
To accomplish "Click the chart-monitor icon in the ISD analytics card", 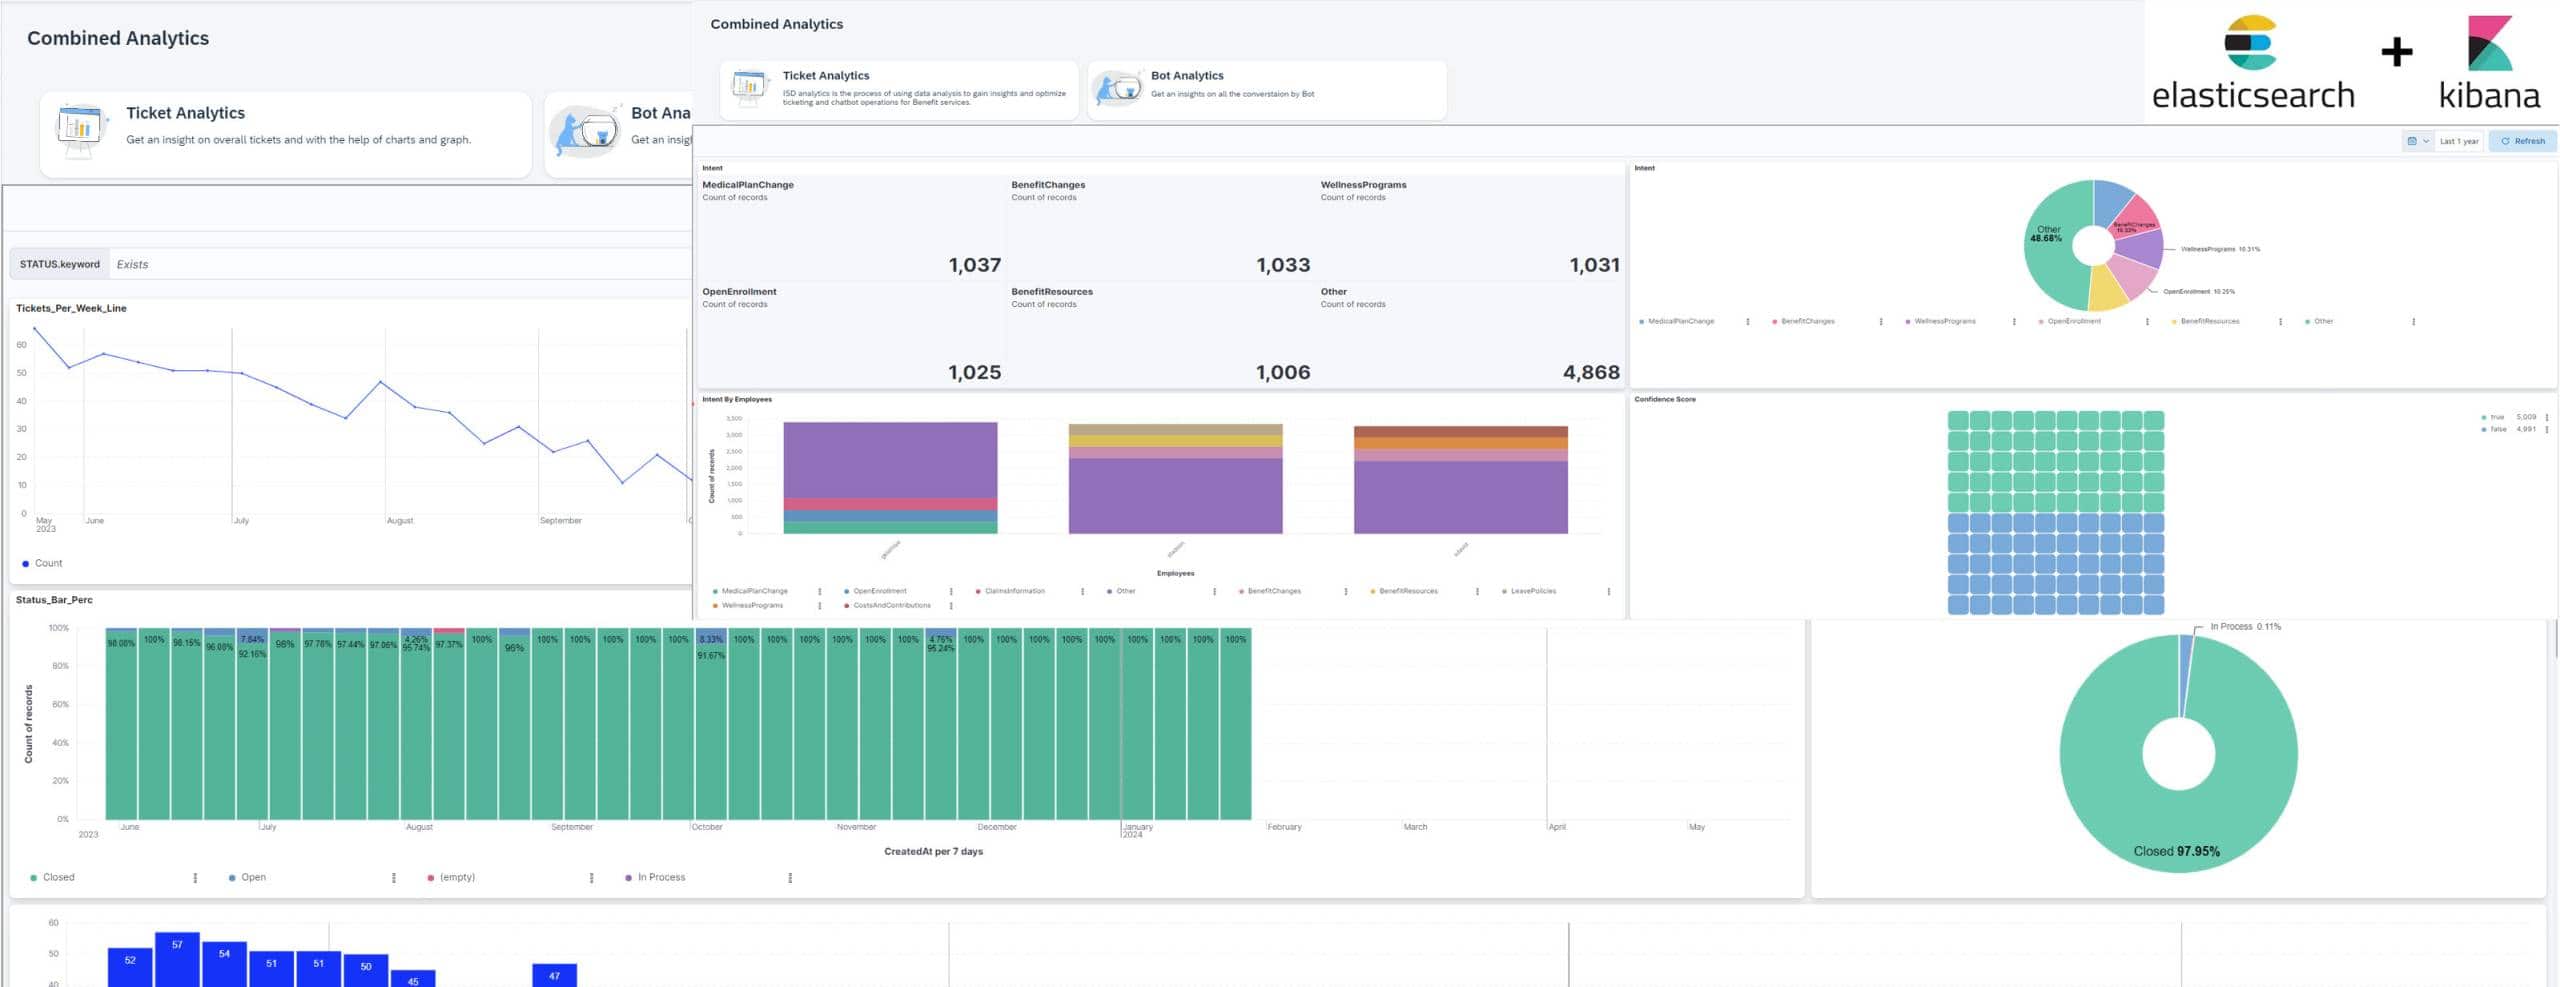I will point(749,88).
